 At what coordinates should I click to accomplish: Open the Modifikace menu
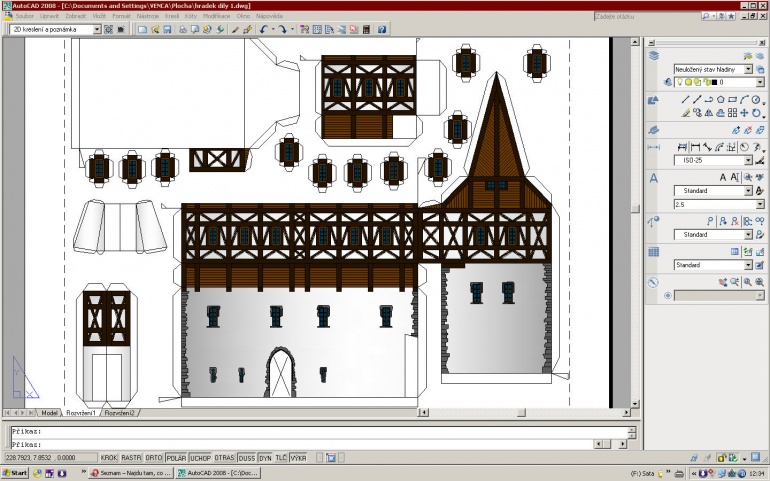tap(217, 16)
